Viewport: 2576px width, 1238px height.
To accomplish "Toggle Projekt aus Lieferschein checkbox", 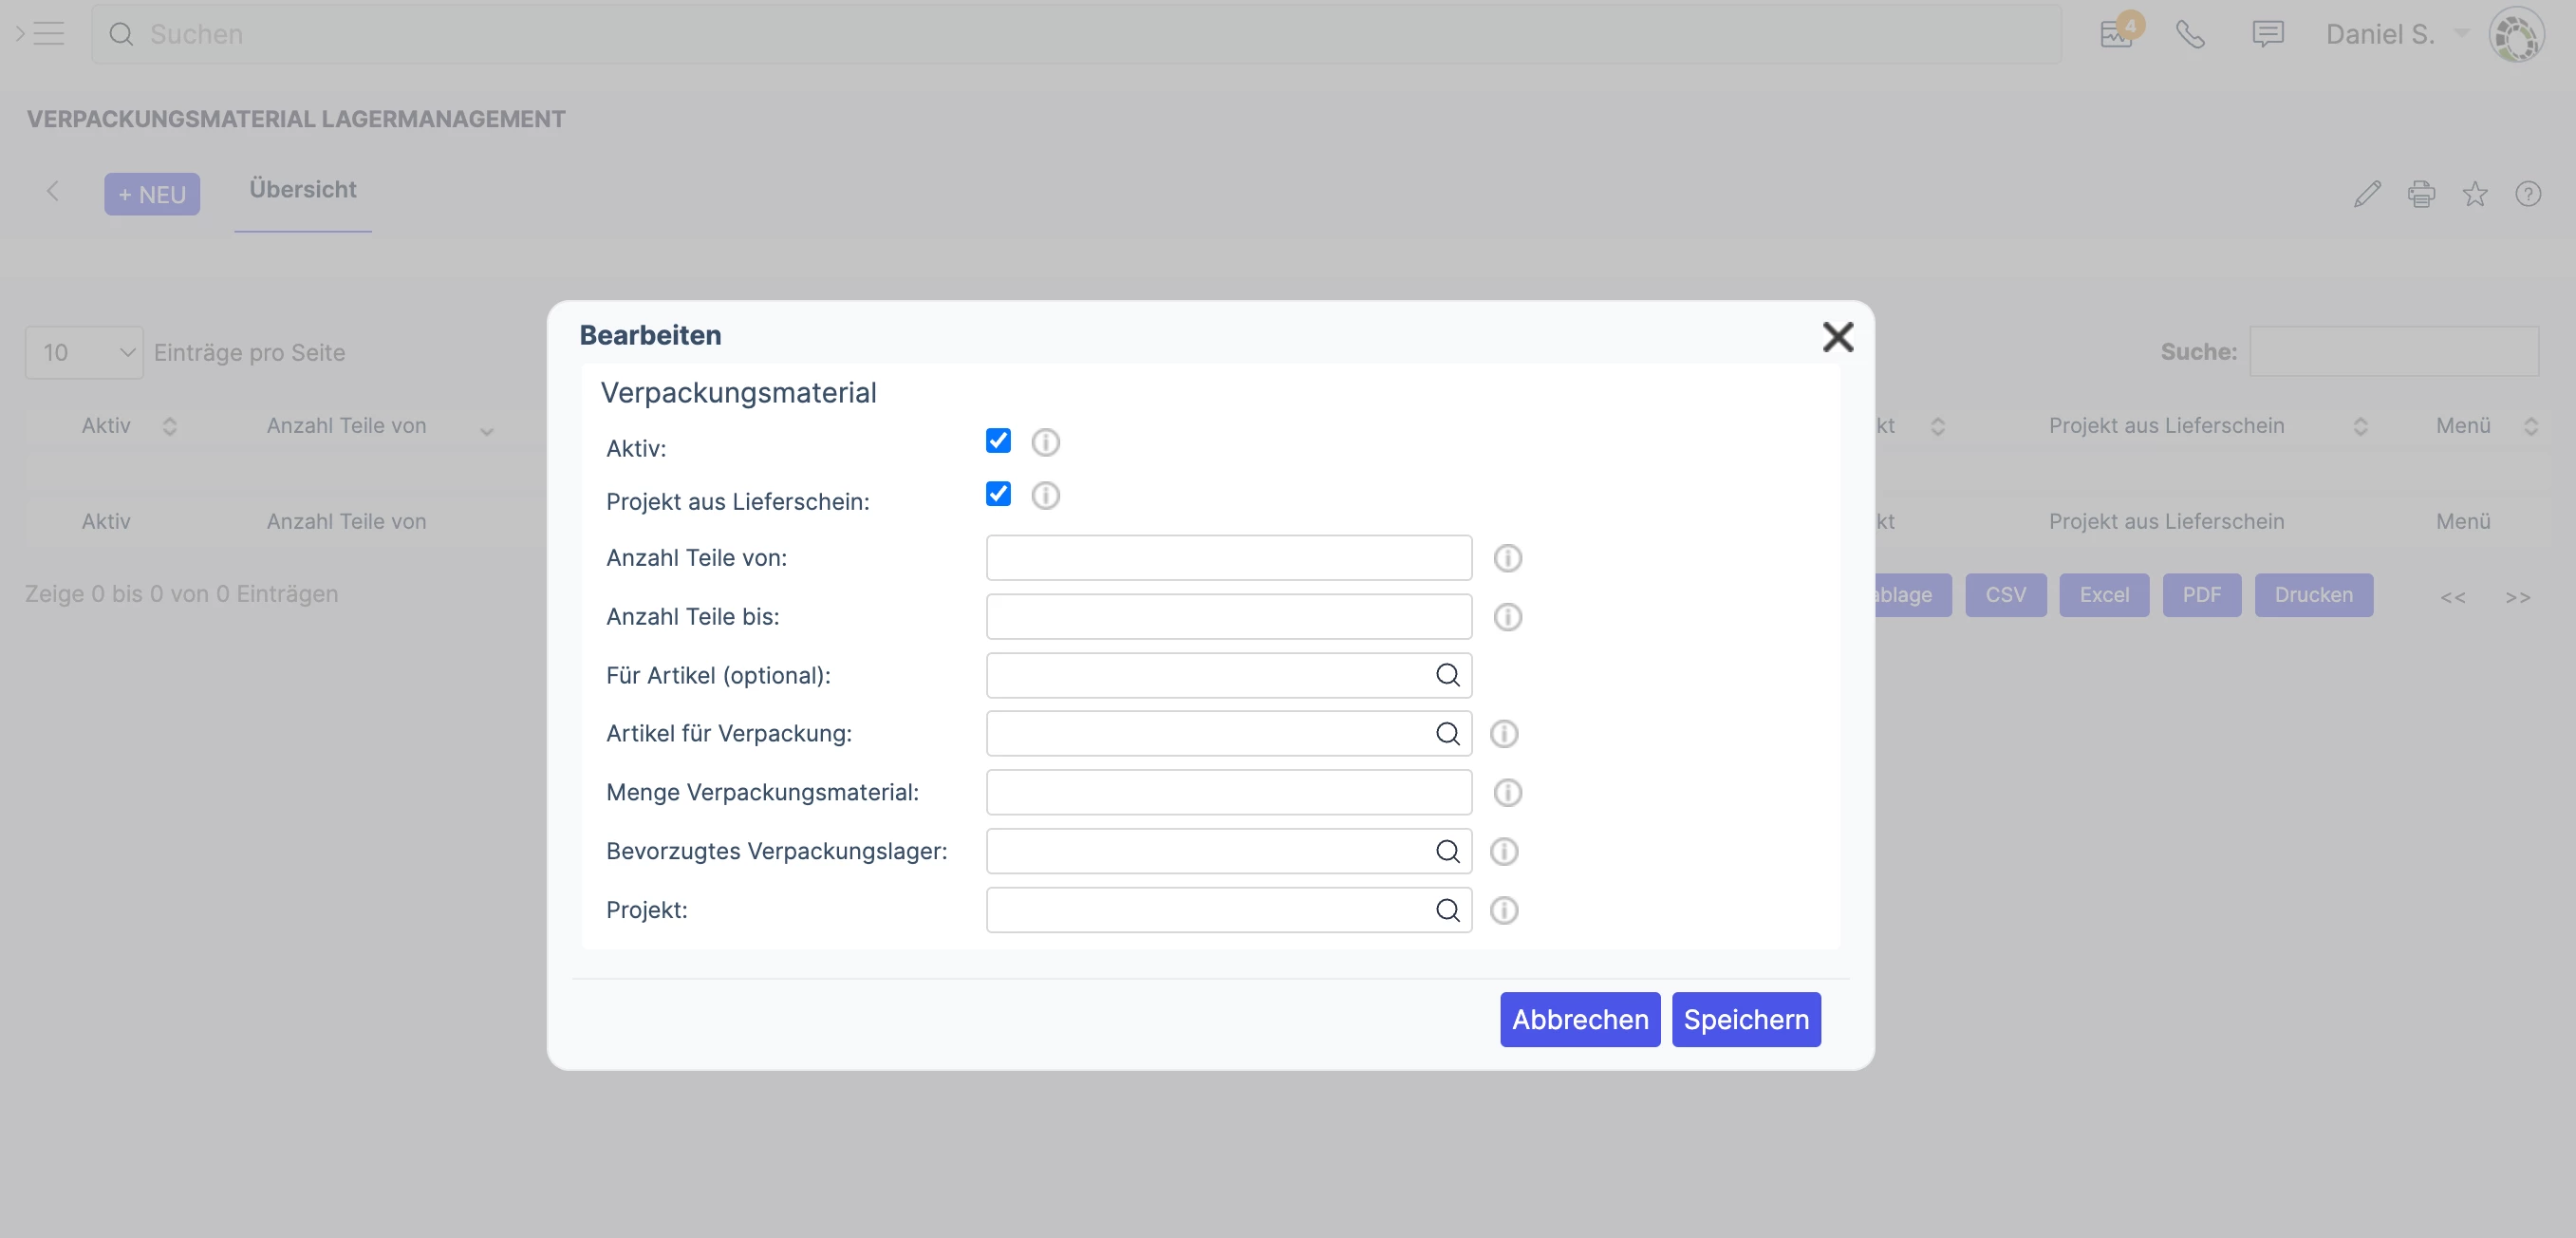I will pos(998,494).
